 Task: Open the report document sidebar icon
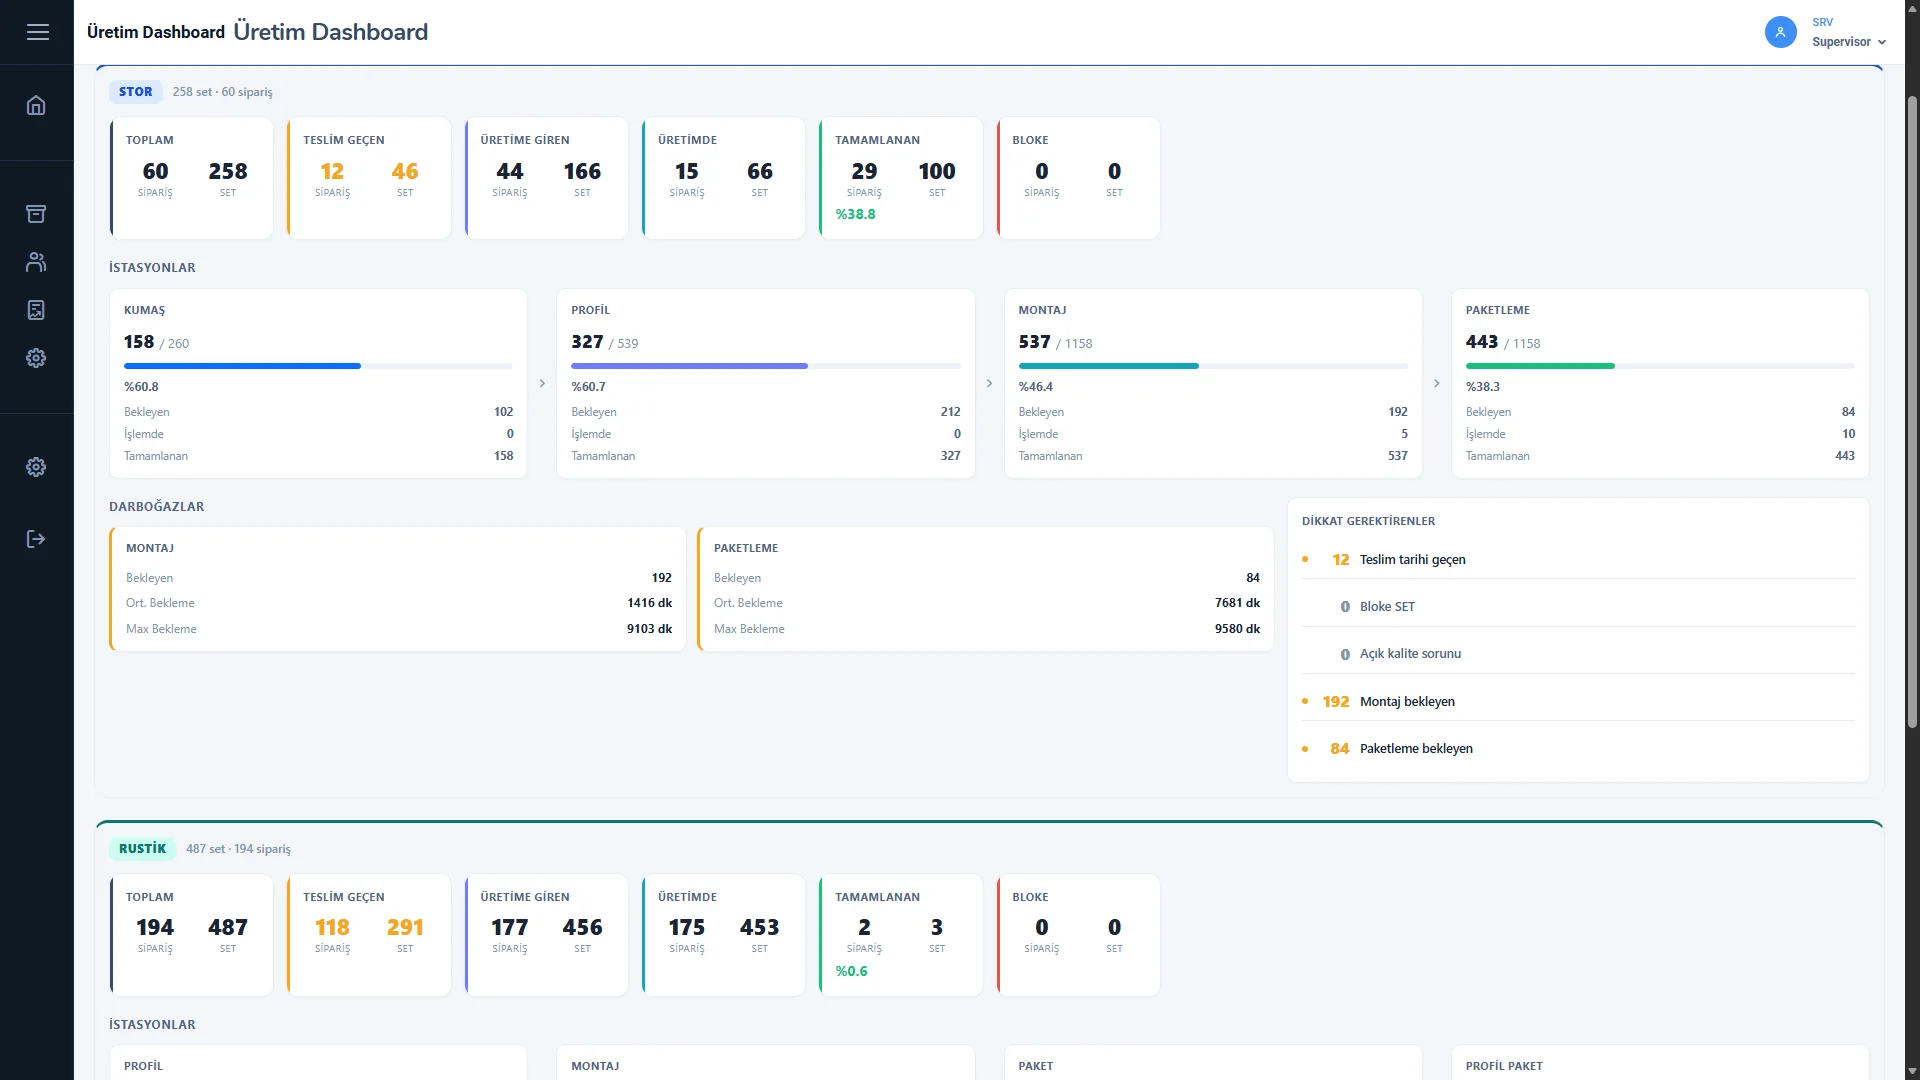(36, 310)
